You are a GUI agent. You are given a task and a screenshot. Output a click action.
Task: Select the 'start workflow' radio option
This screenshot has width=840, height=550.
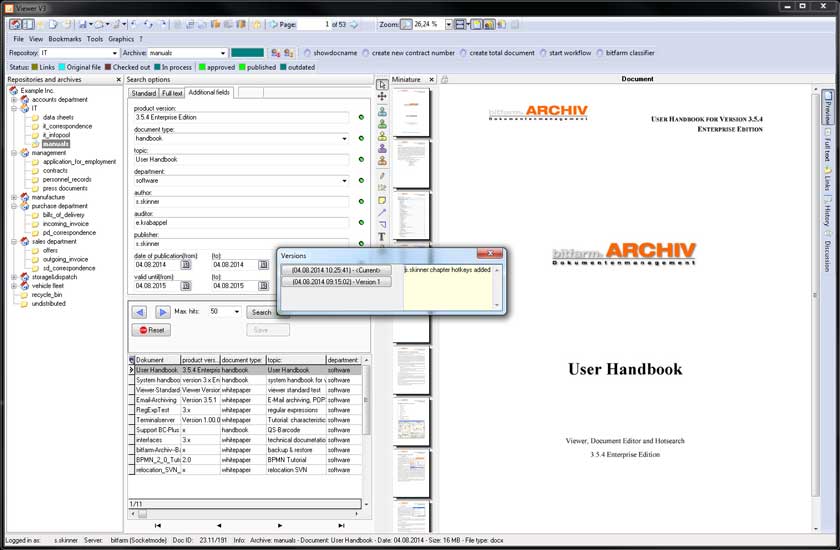tap(543, 53)
